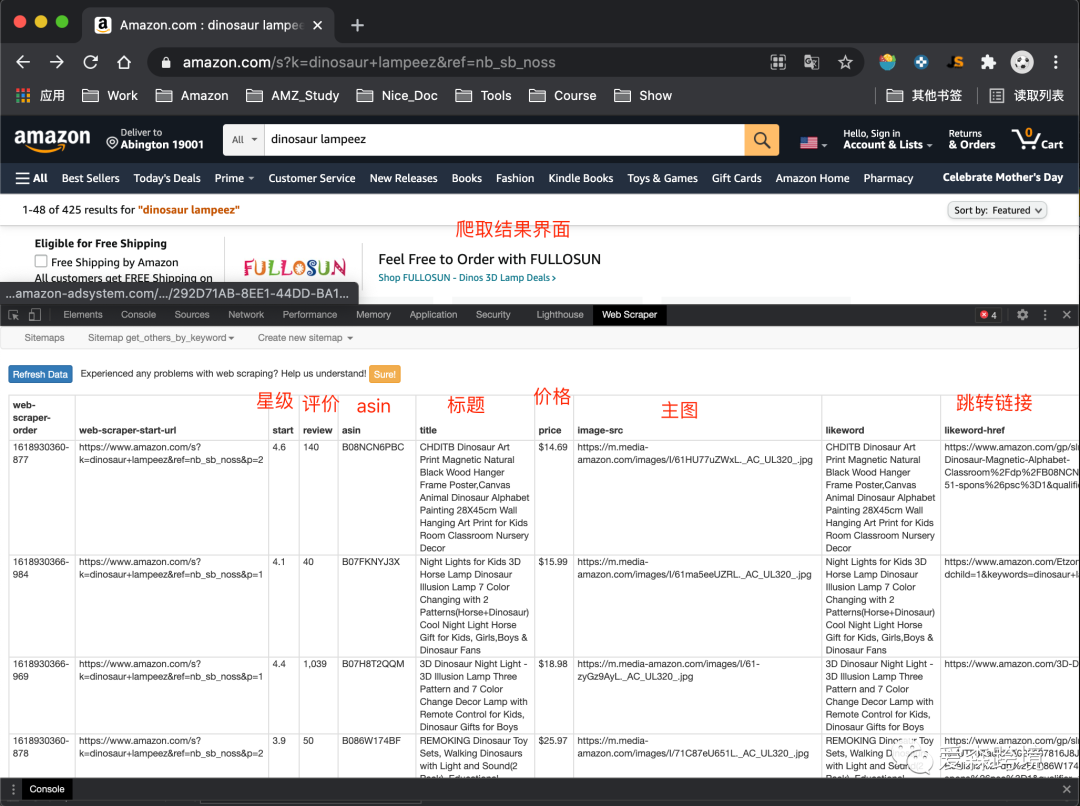Click Returns & Orders link
Image resolution: width=1080 pixels, height=806 pixels.
tap(972, 139)
